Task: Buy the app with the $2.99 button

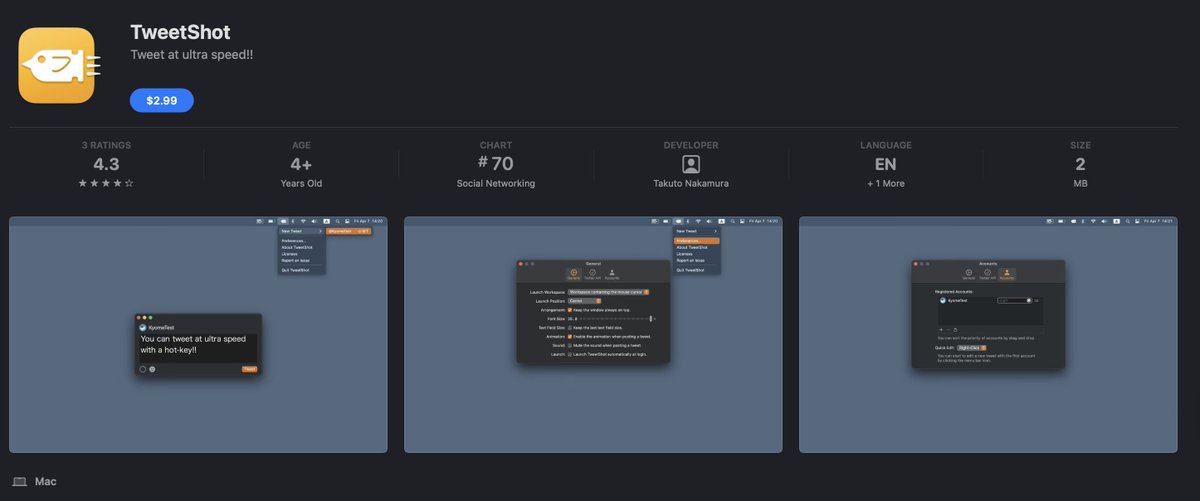Action: (161, 100)
